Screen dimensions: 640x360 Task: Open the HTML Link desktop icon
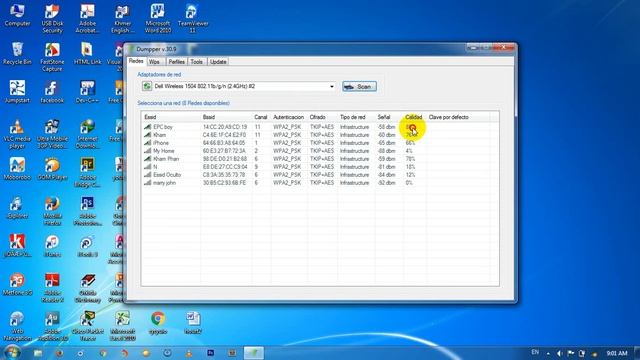pos(87,54)
